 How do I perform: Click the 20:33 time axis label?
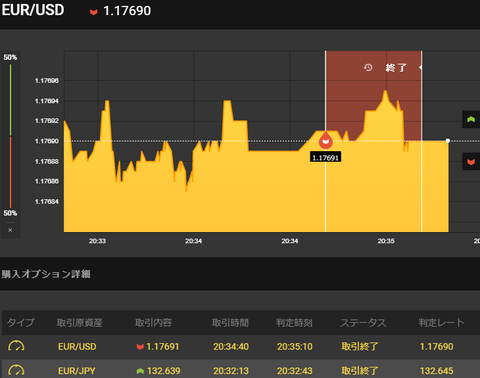click(x=97, y=241)
